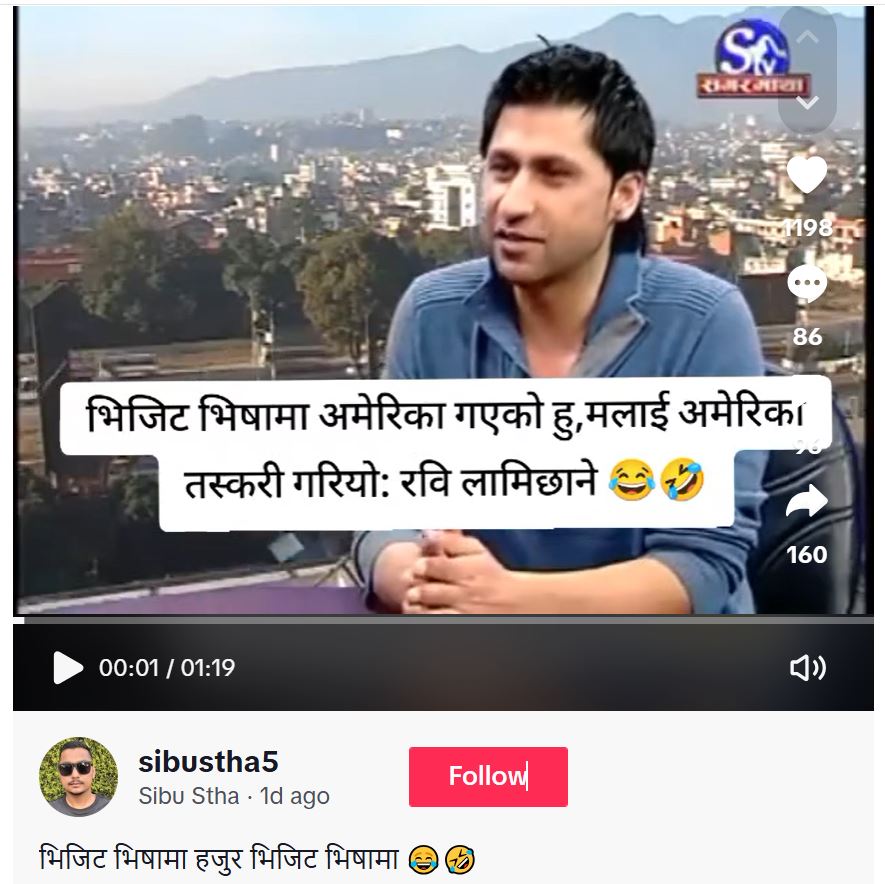Play the video with the triangle button
The image size is (885, 884).
tap(68, 668)
